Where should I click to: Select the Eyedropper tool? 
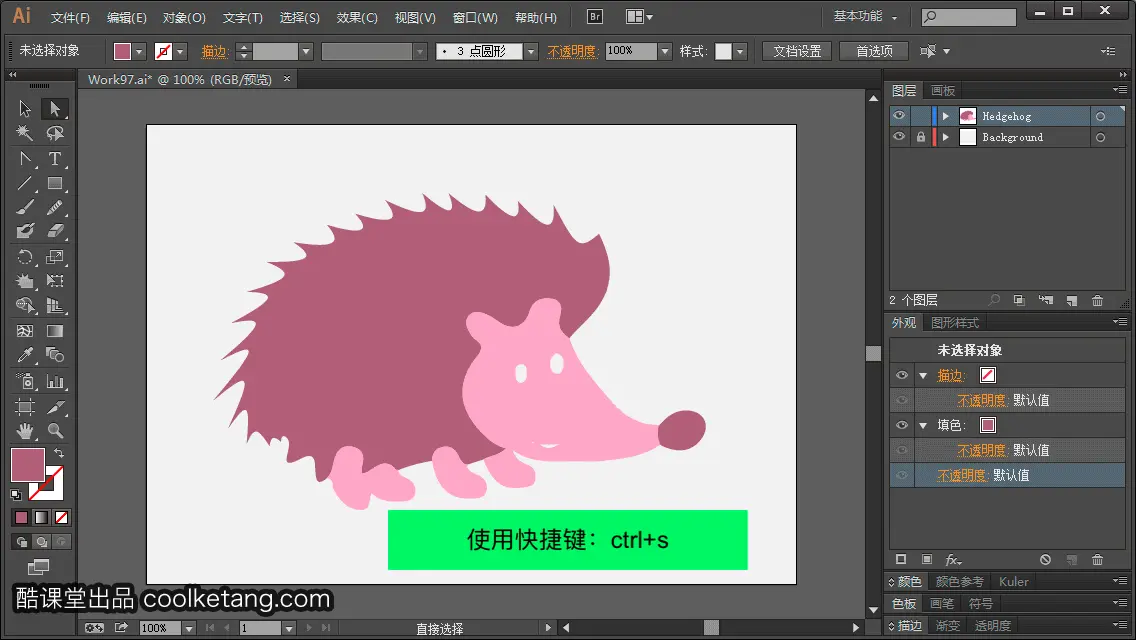pos(25,355)
